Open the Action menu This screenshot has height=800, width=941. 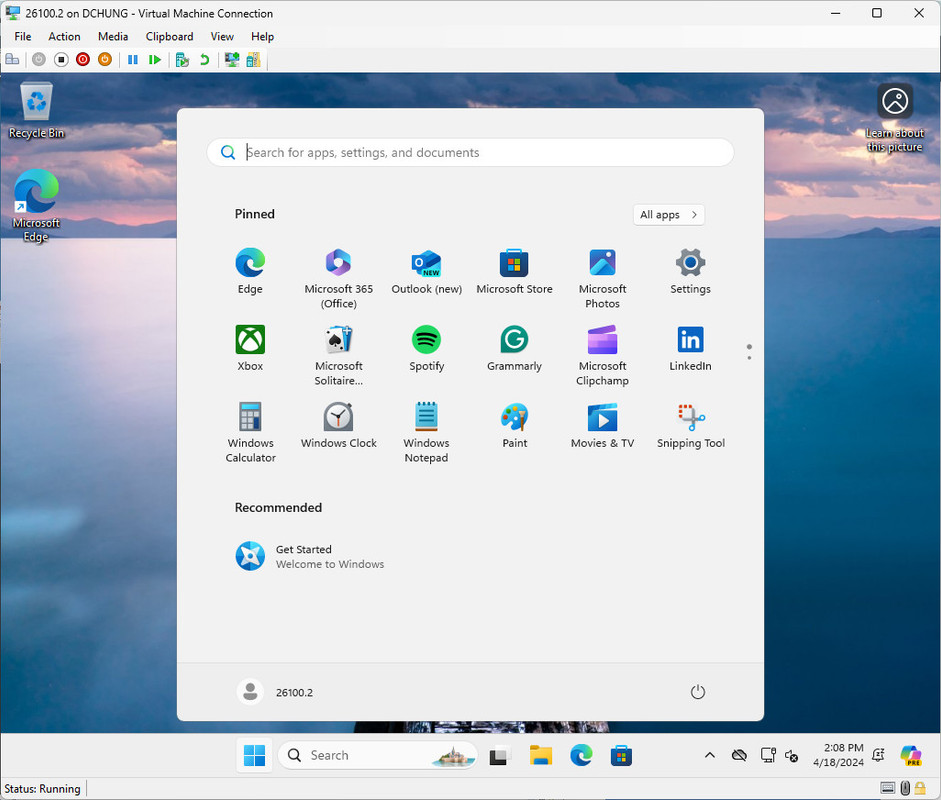pyautogui.click(x=64, y=37)
